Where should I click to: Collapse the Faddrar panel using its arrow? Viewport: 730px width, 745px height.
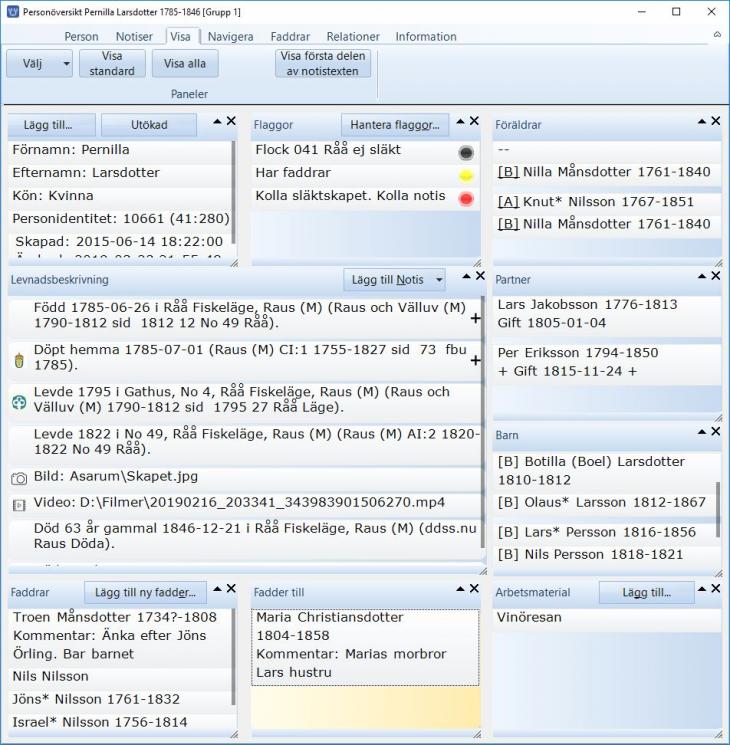(x=218, y=589)
